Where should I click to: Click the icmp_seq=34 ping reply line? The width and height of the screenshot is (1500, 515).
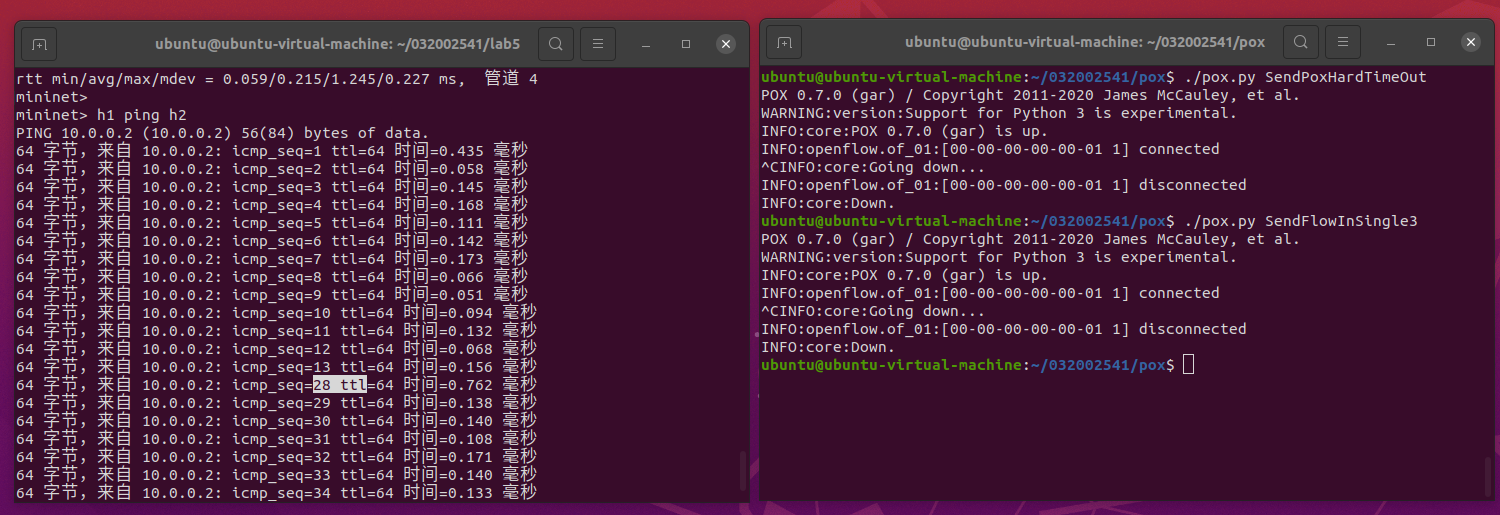[276, 493]
